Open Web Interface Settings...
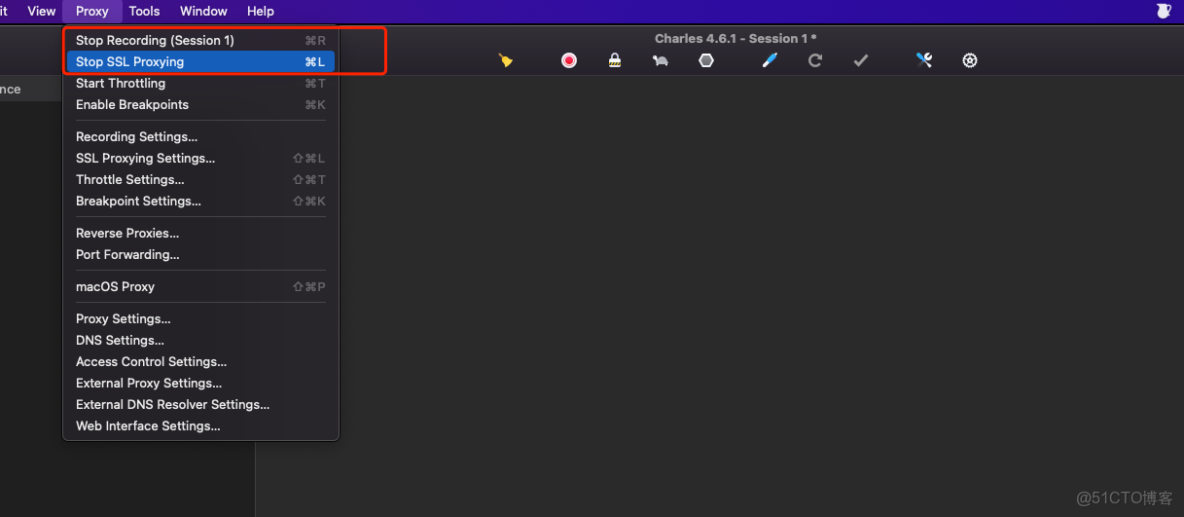 click(201, 426)
